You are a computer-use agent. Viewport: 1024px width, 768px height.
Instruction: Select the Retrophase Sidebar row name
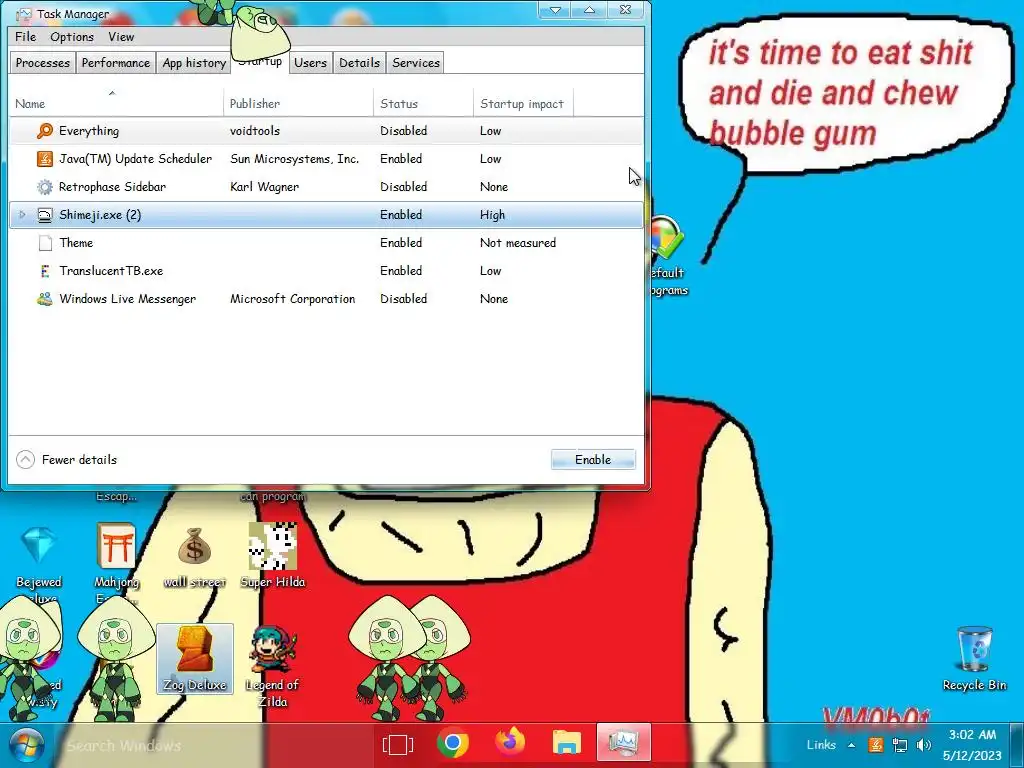(112, 187)
